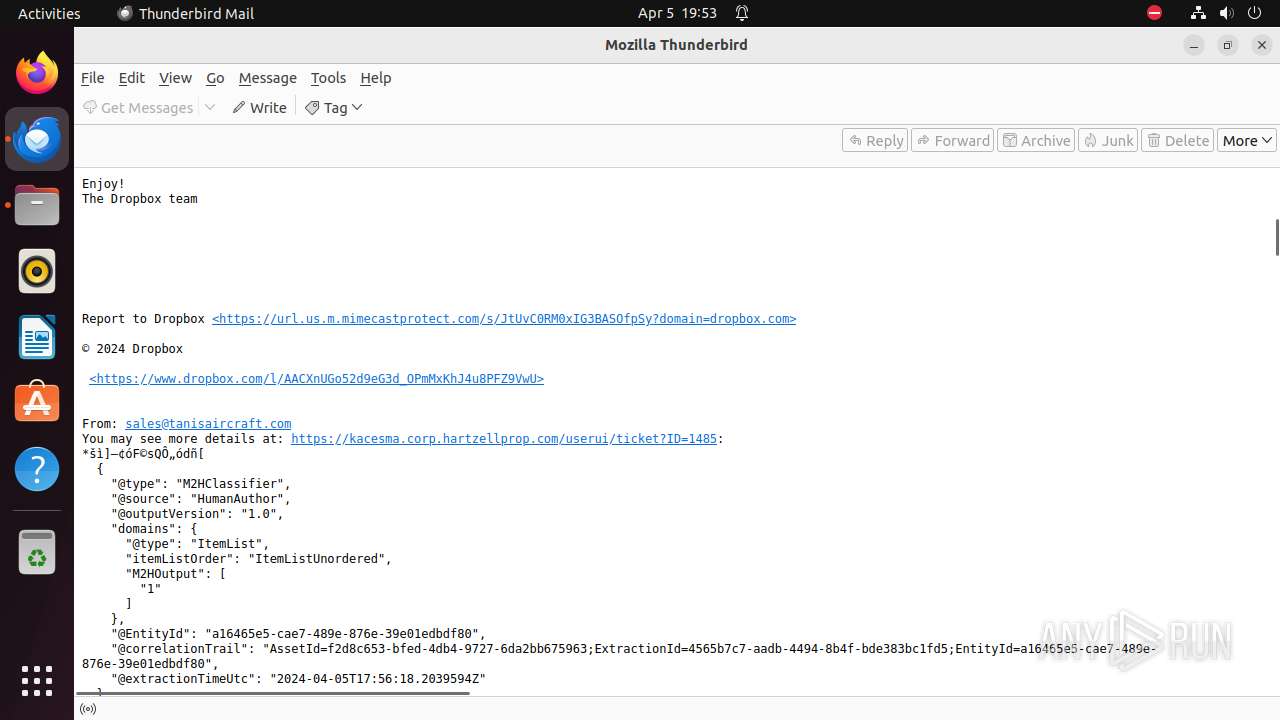Image resolution: width=1280 pixels, height=720 pixels.
Task: Open the Tag dropdown
Action: (334, 107)
